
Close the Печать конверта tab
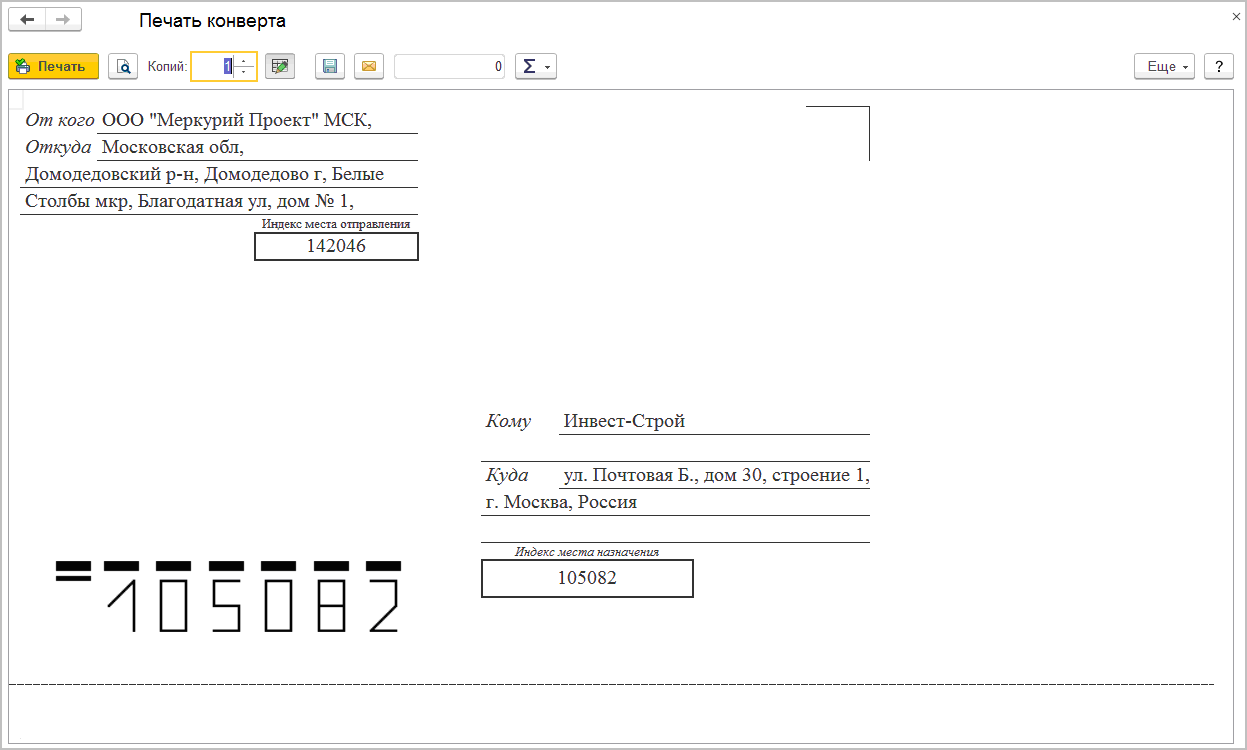[1236, 17]
